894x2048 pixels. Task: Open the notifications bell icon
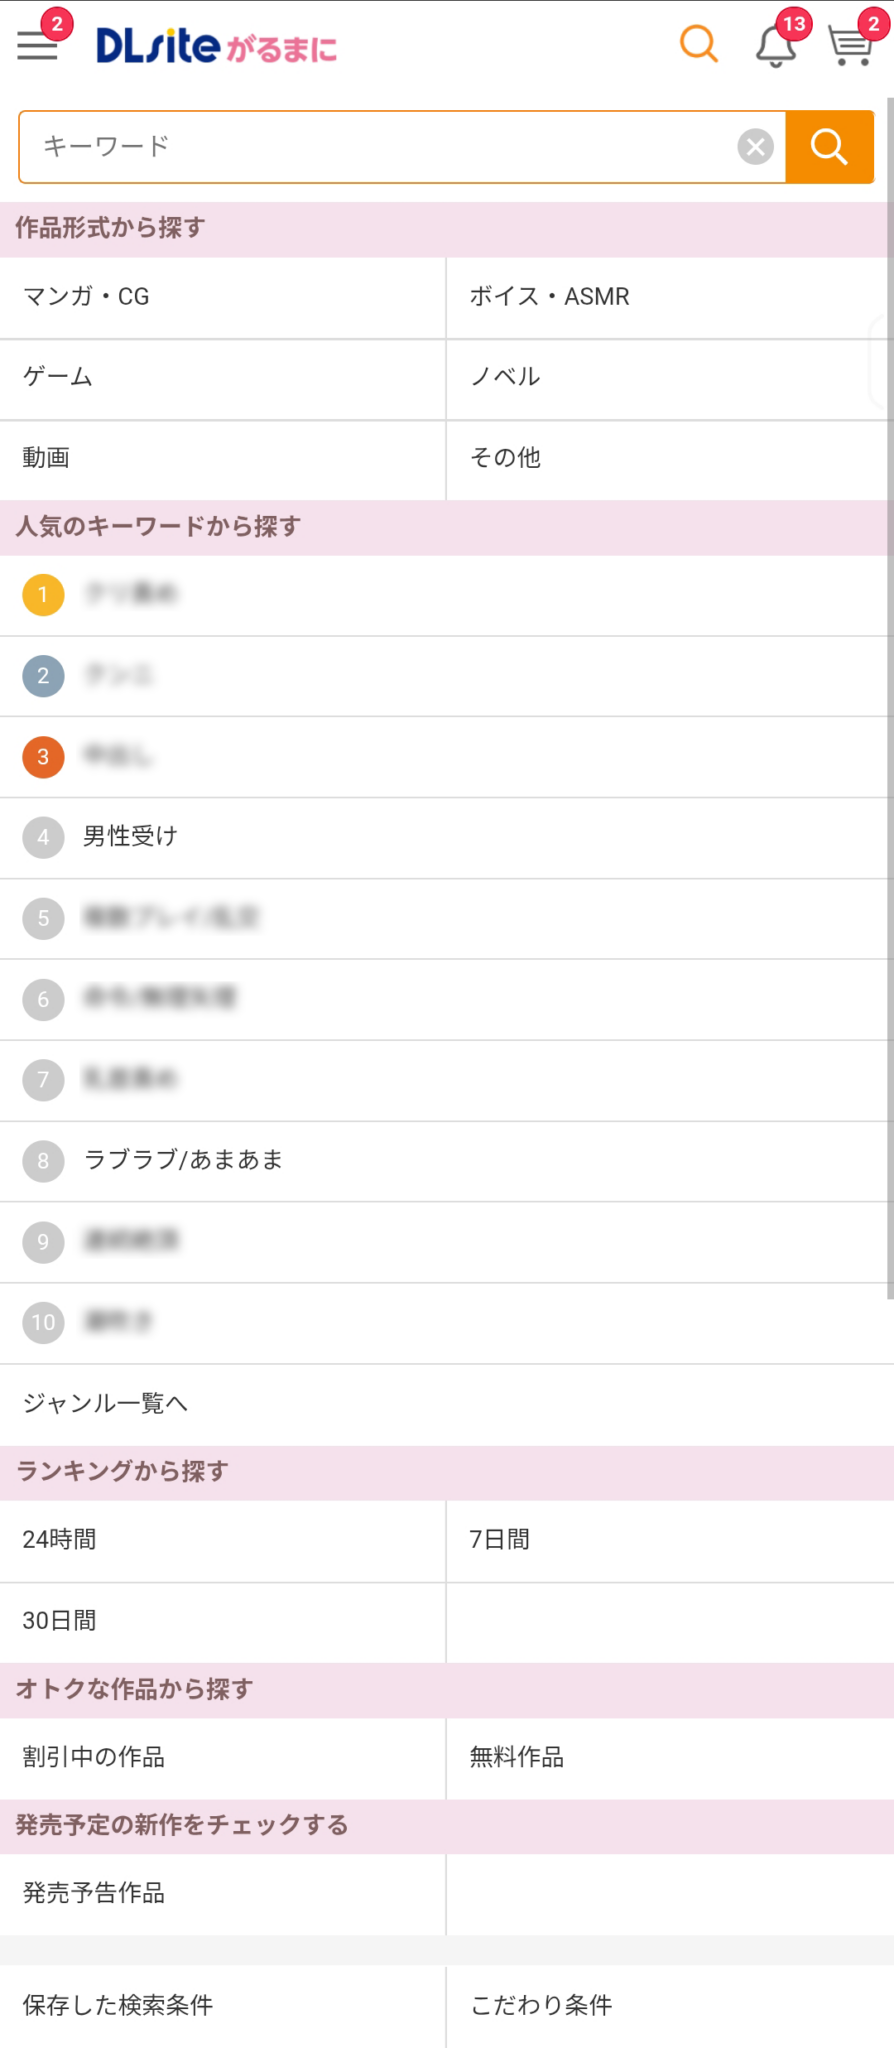coord(776,46)
